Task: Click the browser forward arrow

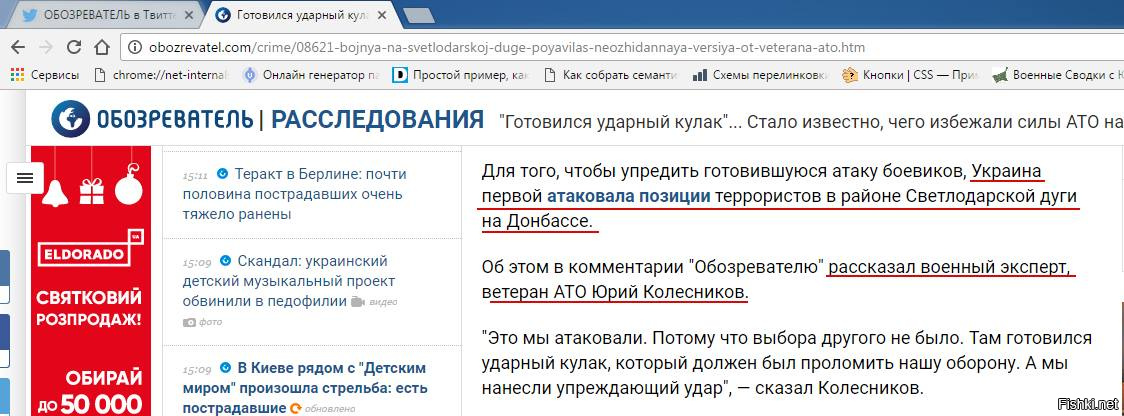Action: (x=47, y=47)
